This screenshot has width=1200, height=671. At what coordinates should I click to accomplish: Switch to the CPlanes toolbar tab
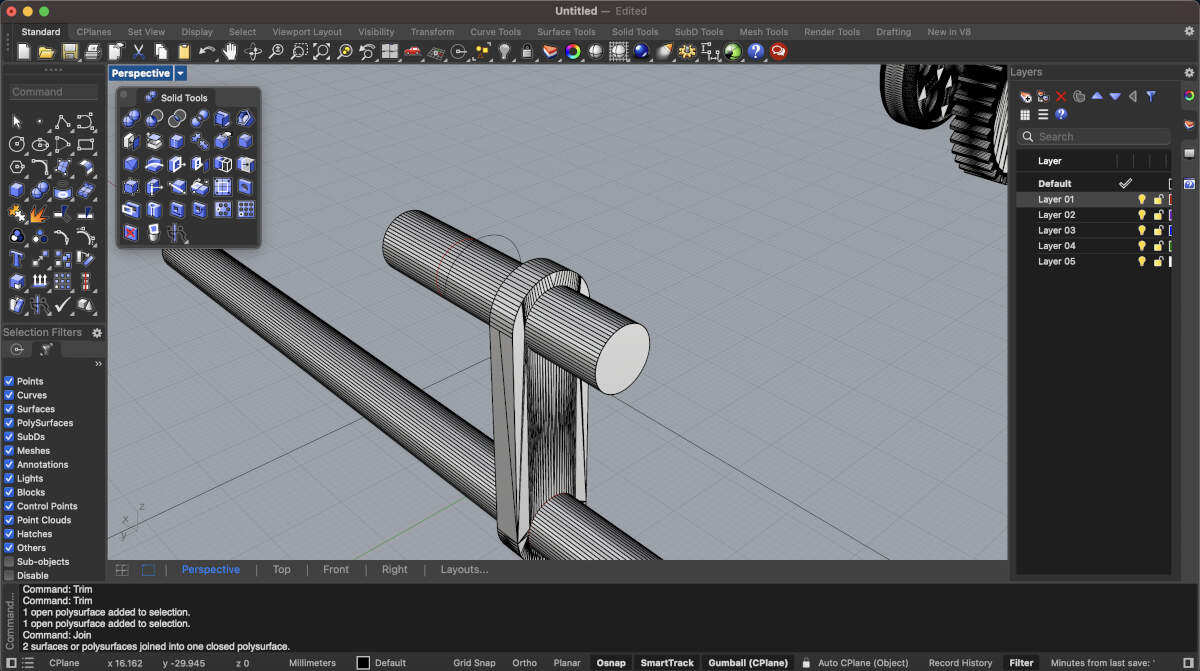[x=94, y=32]
